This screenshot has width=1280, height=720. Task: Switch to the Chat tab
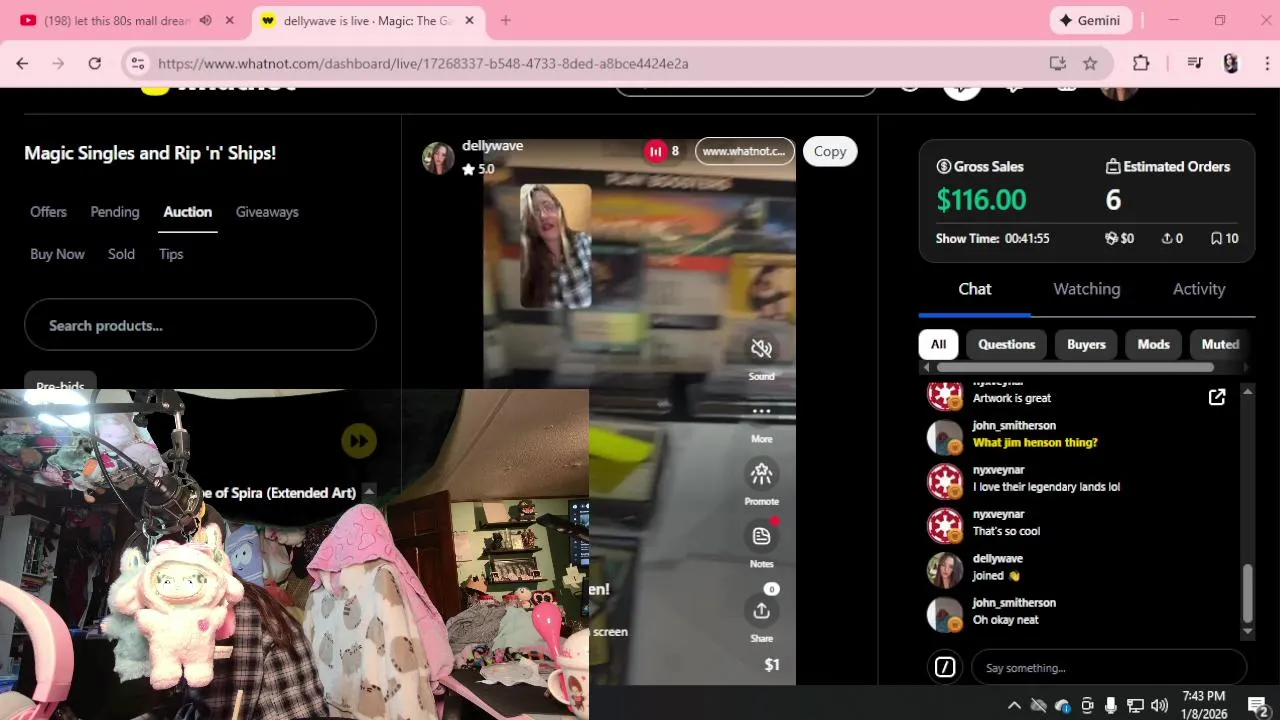pos(975,289)
